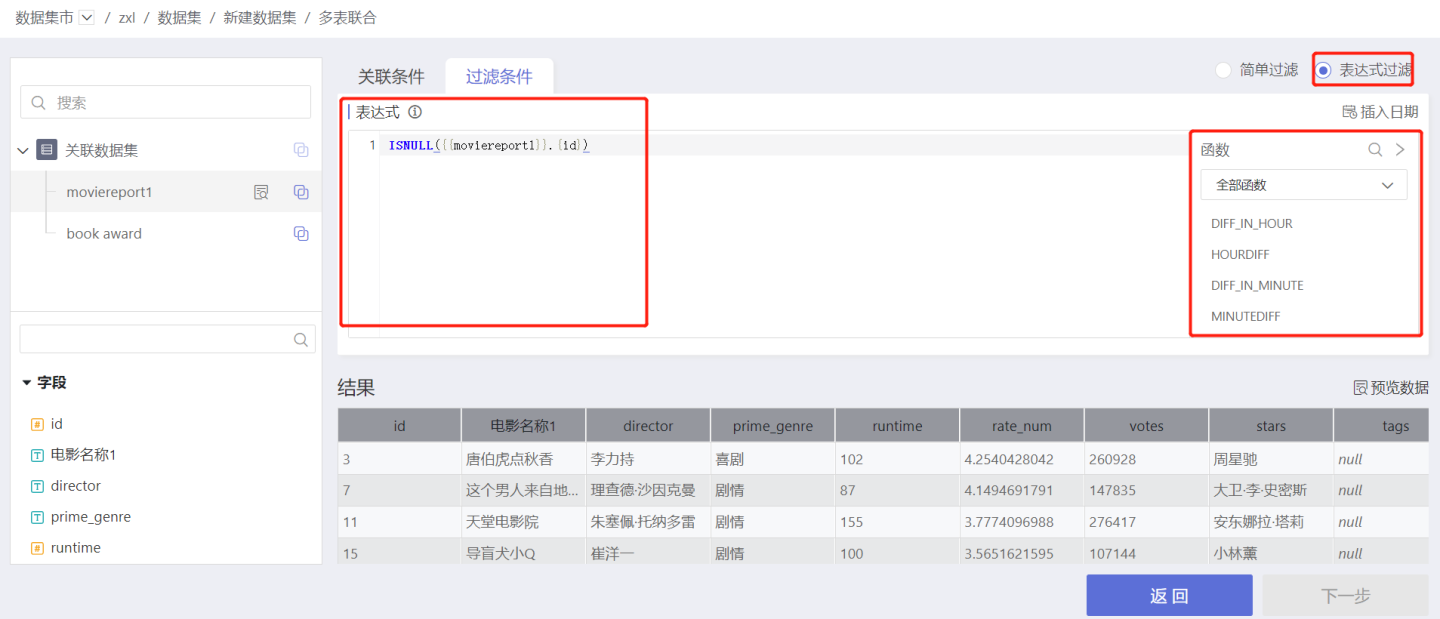
Task: Click the magnifier icon in the field search box
Action: click(x=301, y=340)
